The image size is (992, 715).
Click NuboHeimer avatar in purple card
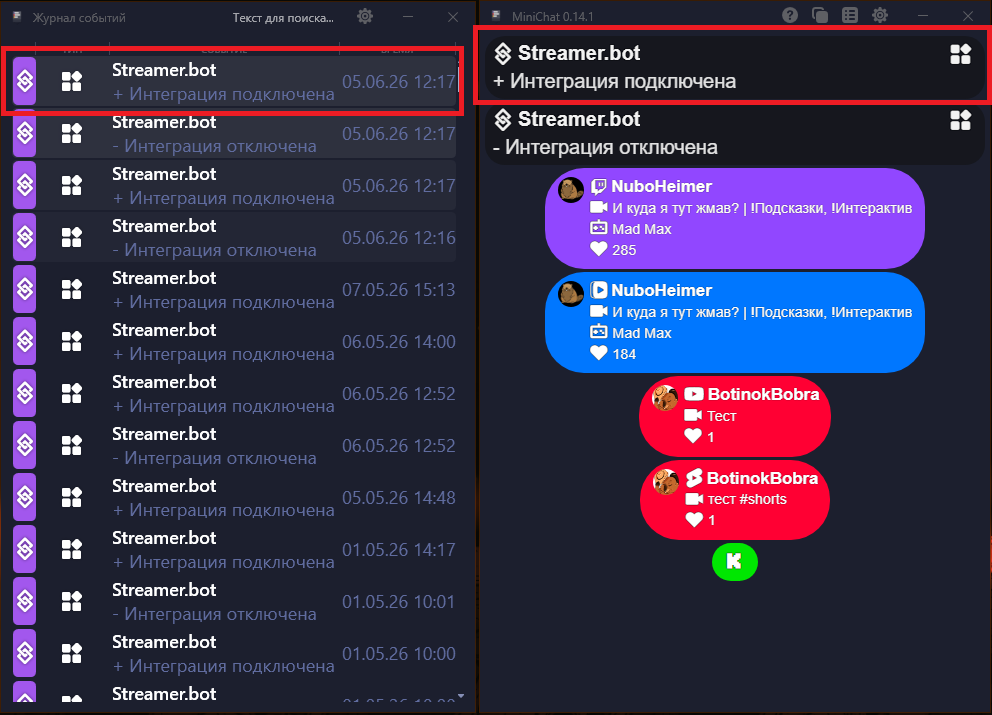[x=571, y=189]
